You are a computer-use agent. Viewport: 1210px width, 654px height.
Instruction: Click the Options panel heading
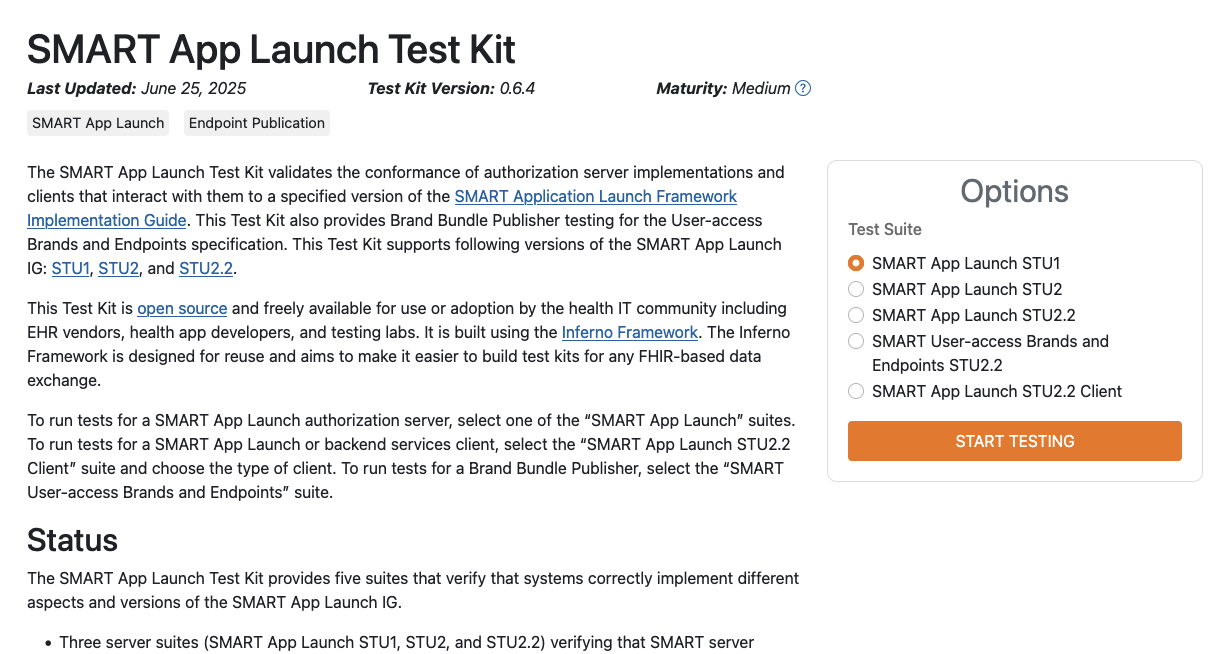[1015, 192]
